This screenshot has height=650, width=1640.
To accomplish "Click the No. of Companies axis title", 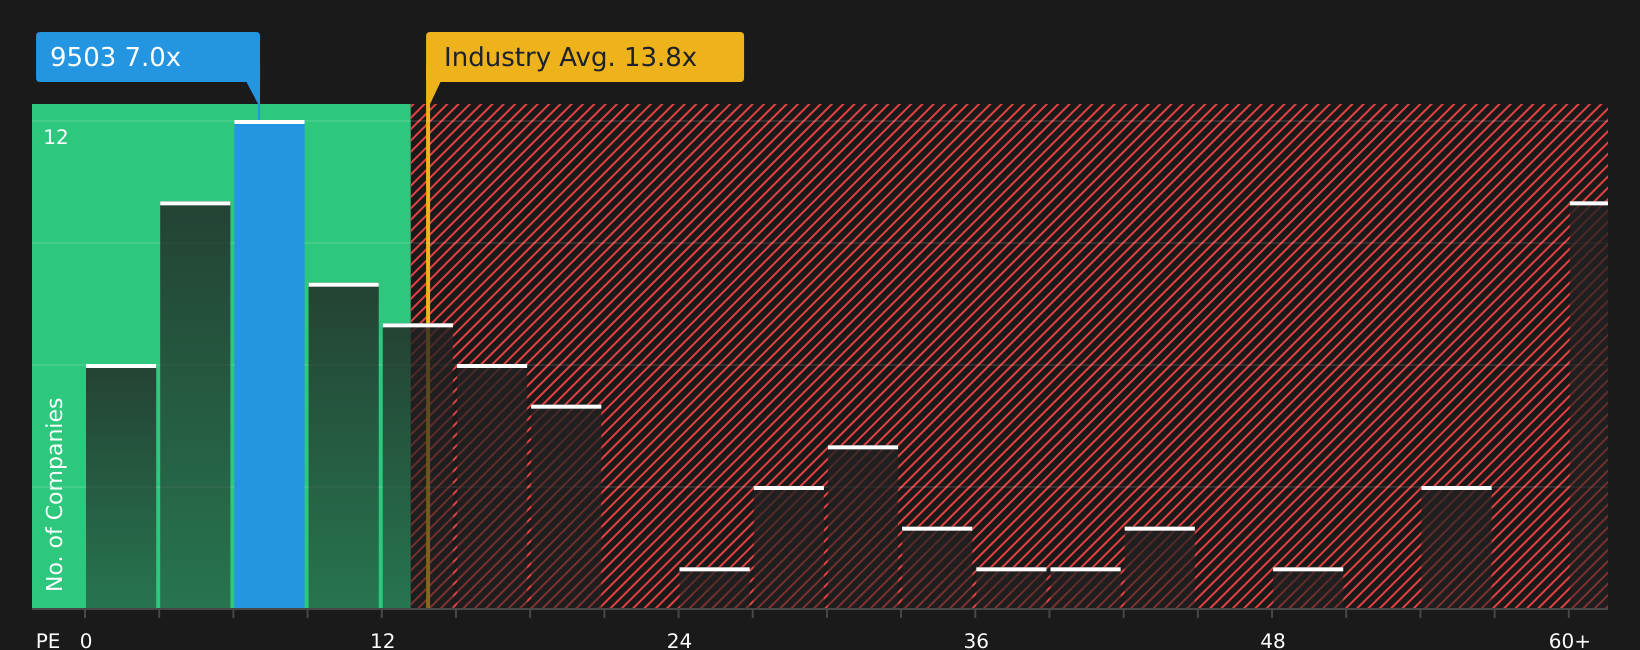I will pos(55,494).
